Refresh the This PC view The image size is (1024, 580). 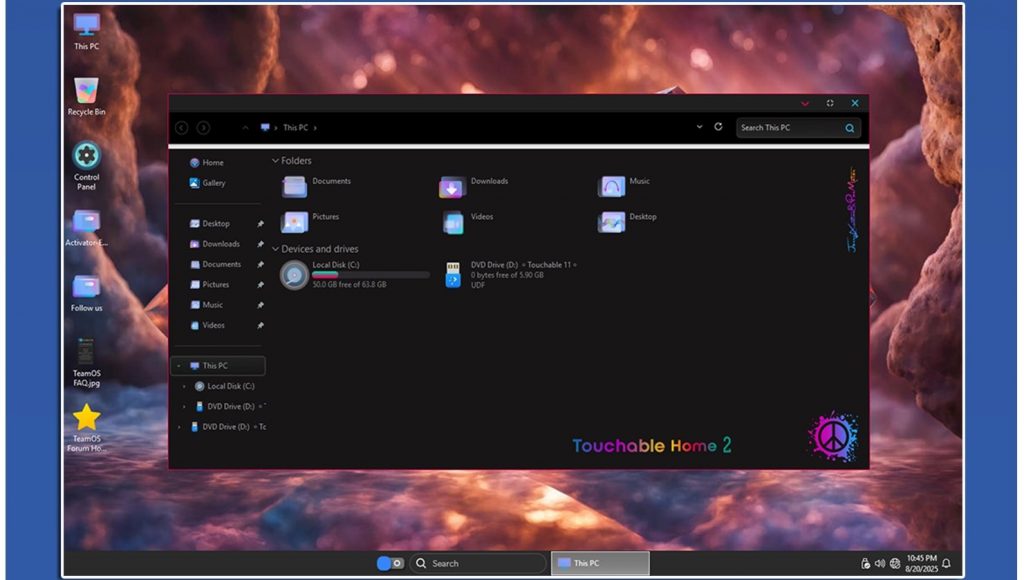click(718, 127)
